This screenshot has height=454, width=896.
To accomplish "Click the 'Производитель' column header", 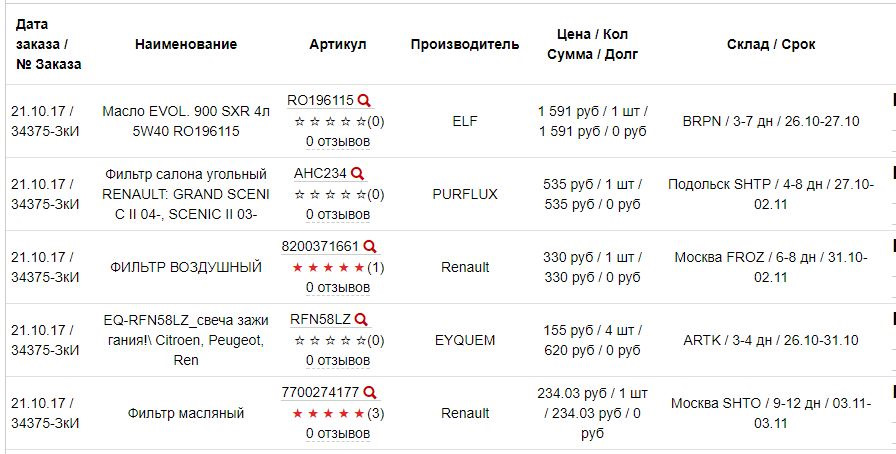I will coord(465,45).
